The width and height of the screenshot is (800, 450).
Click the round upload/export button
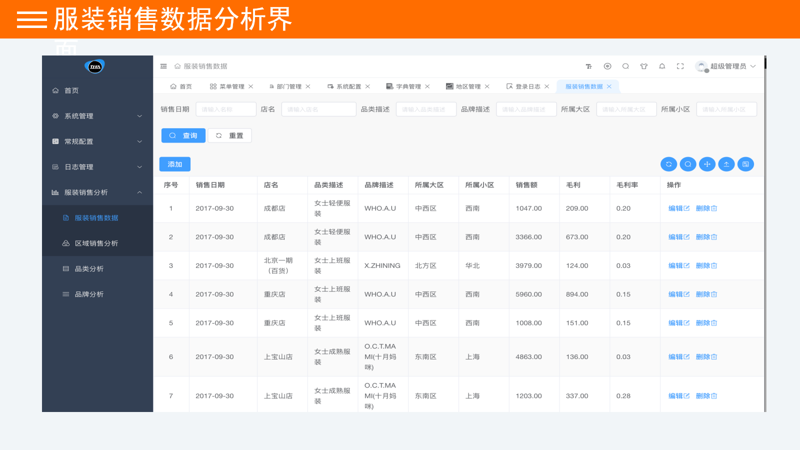click(727, 164)
